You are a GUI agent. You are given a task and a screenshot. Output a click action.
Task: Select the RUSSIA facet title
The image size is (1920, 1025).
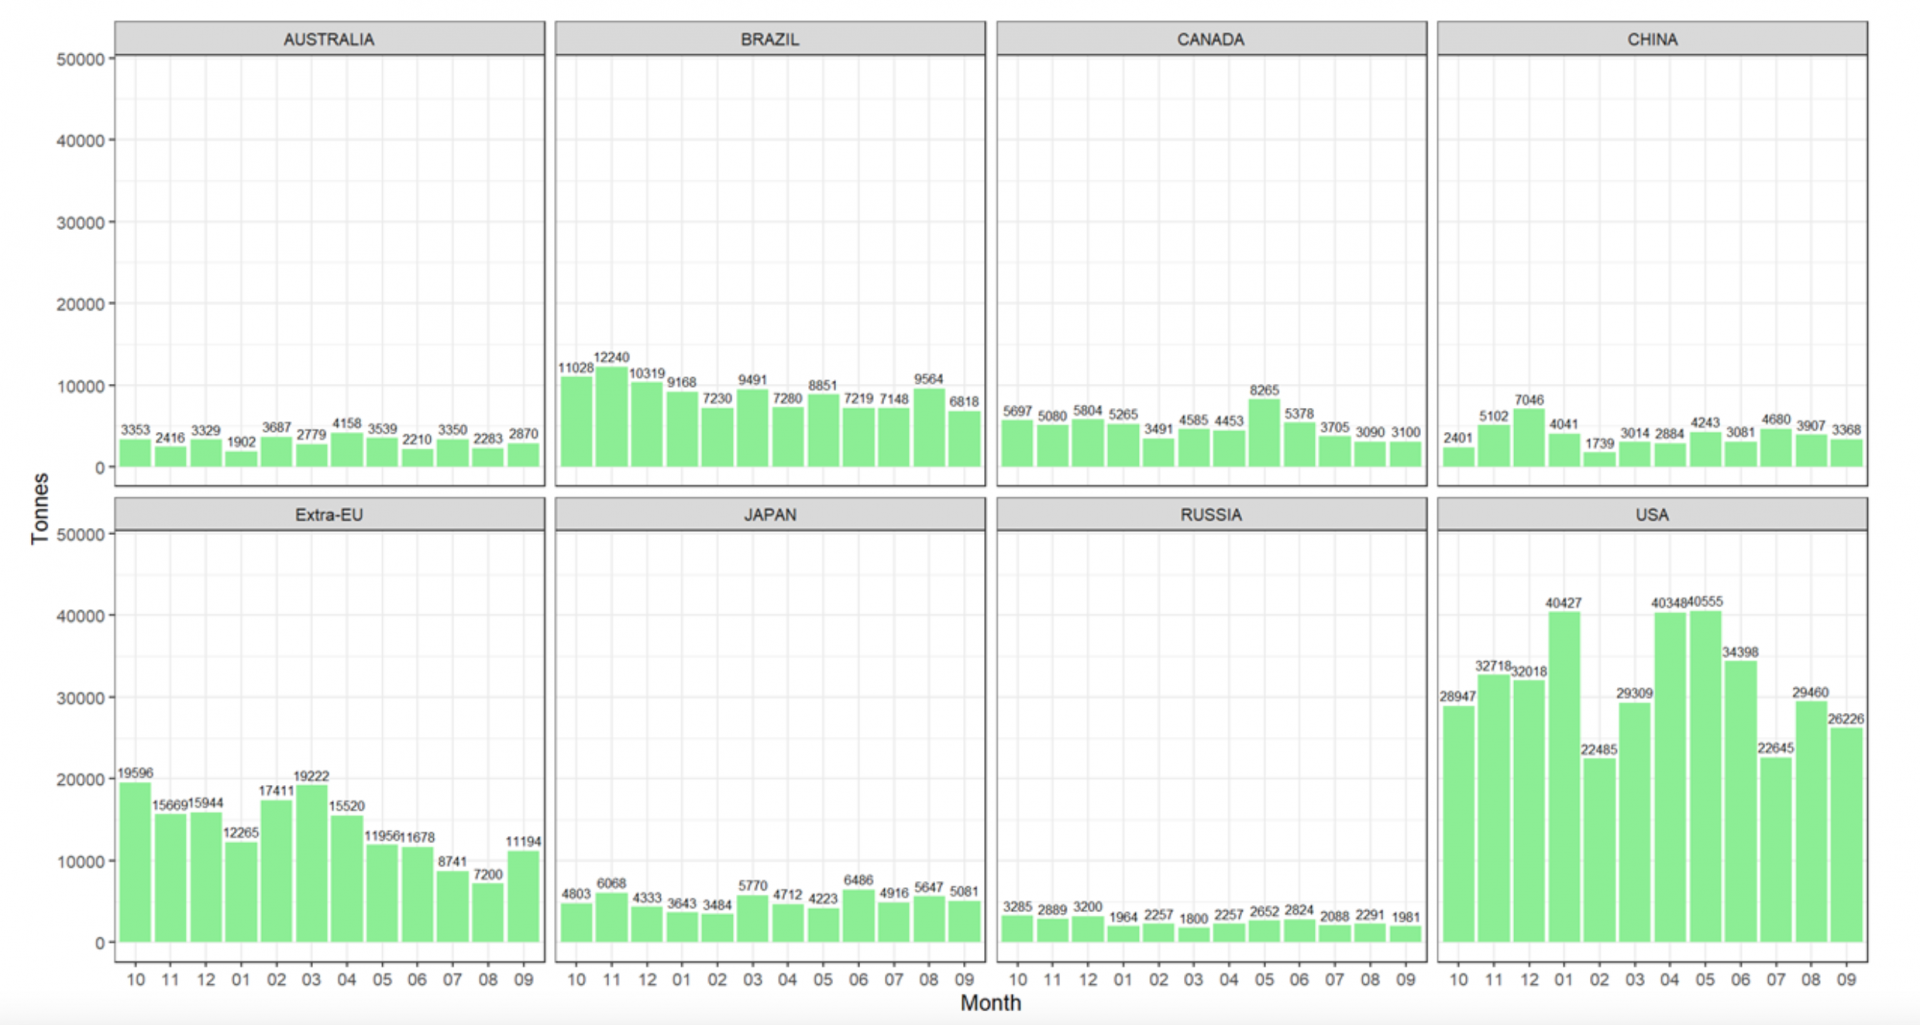[1211, 514]
